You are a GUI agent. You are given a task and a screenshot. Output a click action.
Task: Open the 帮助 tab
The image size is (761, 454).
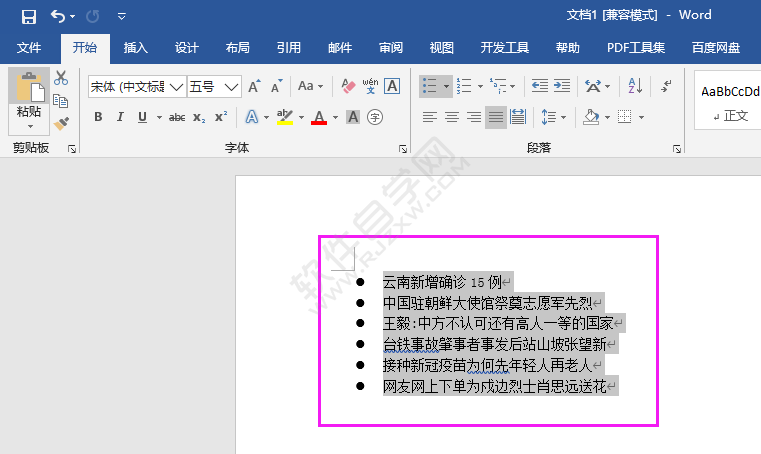(567, 48)
